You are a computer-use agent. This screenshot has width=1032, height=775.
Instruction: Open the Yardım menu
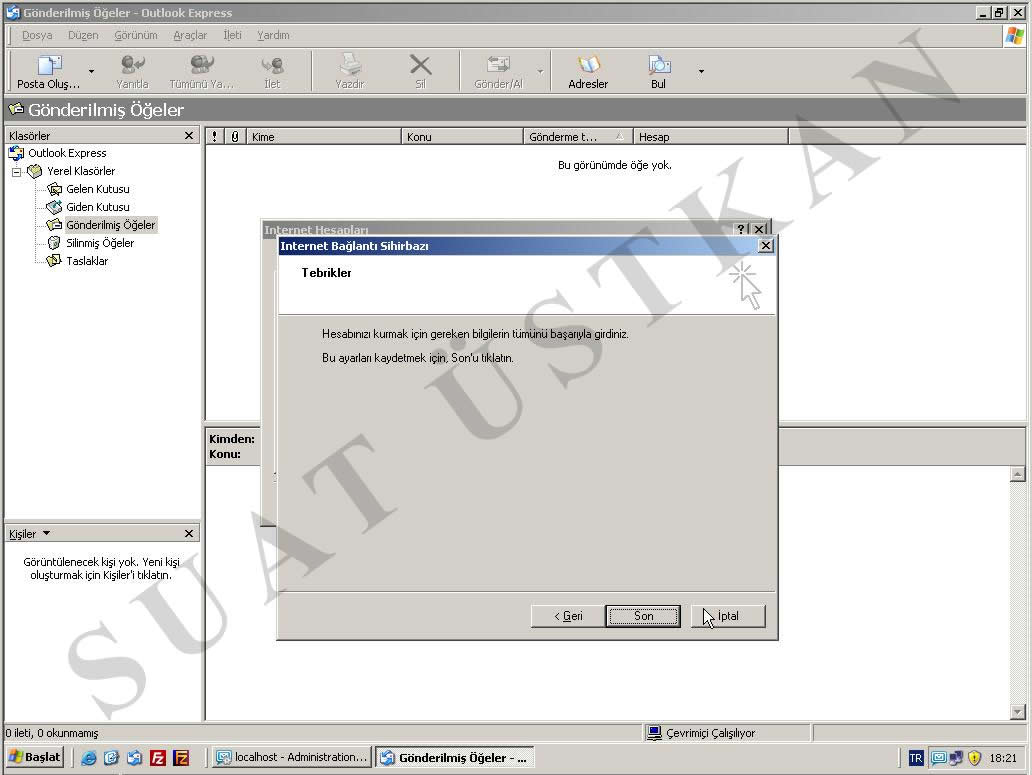click(273, 36)
